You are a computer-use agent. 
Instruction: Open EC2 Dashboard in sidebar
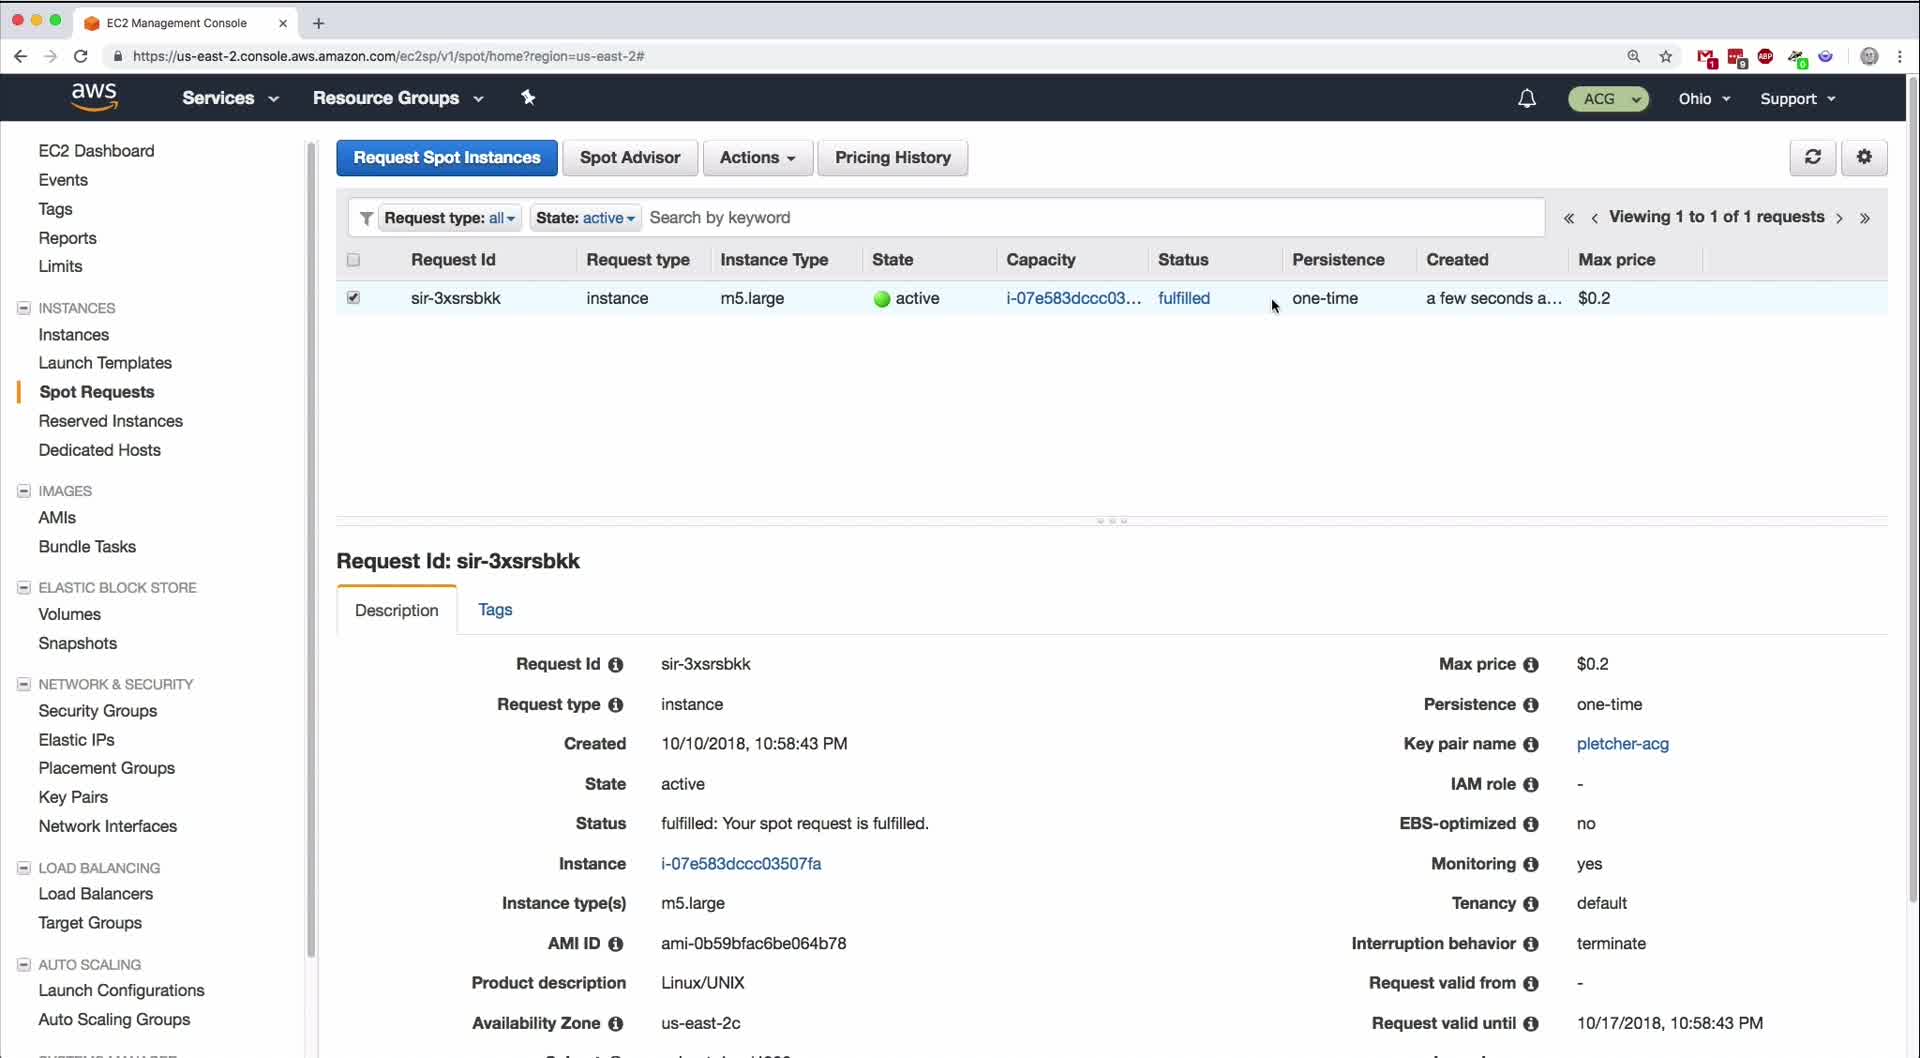pos(96,151)
